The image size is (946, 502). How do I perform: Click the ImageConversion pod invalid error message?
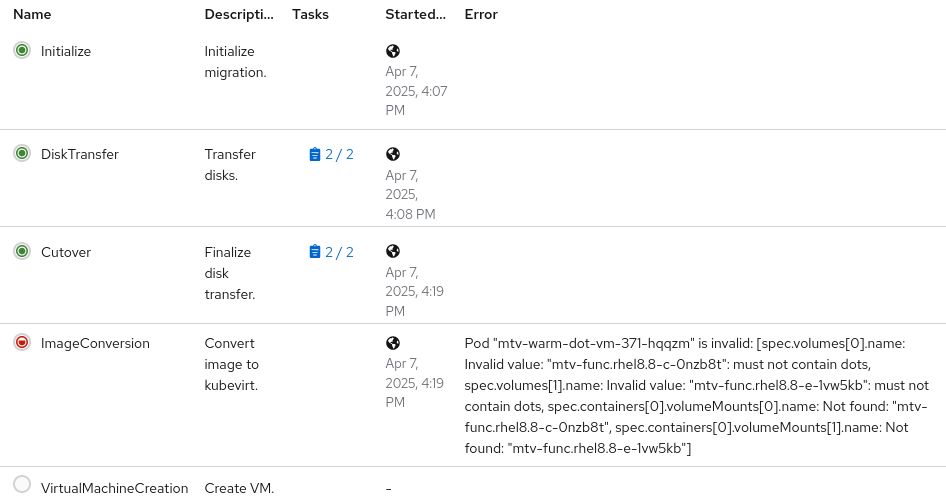(x=697, y=396)
